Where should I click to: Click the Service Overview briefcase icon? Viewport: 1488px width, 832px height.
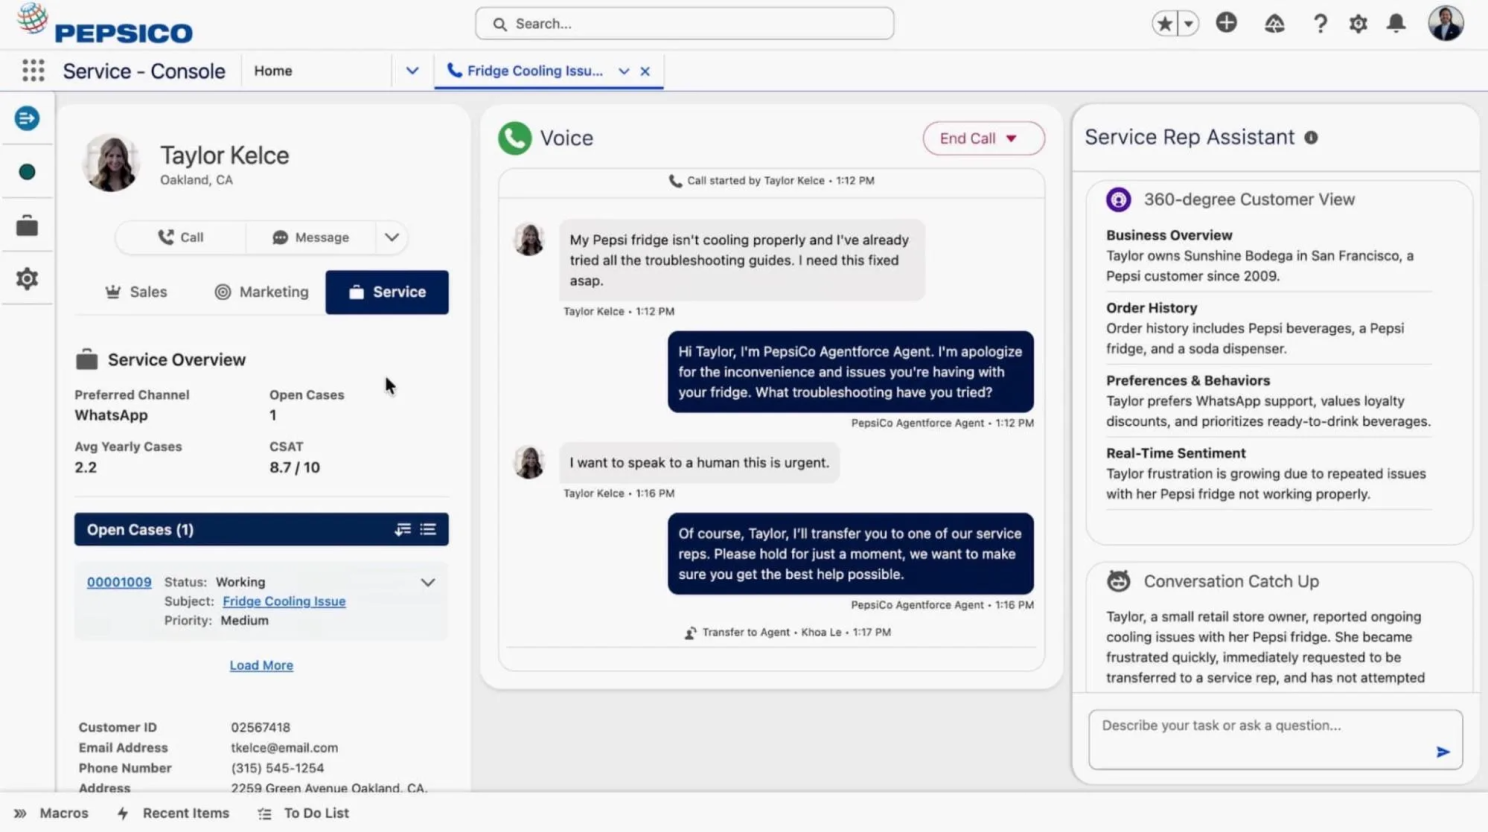pos(87,359)
